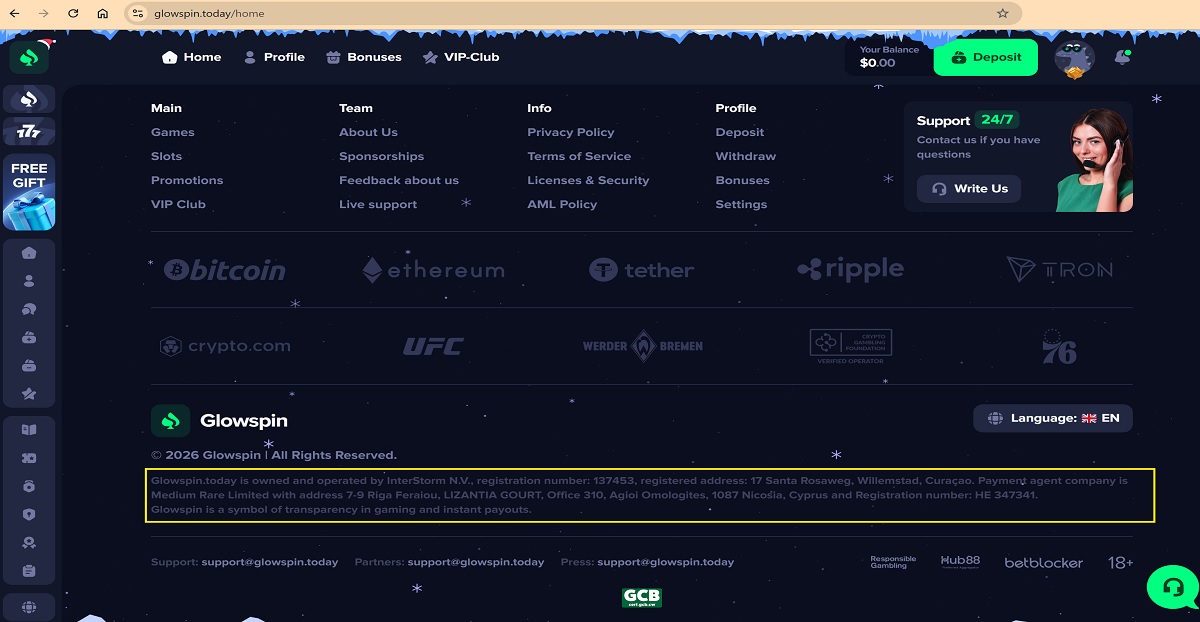
Task: Click the globe icon in left sidebar
Action: coord(29,606)
